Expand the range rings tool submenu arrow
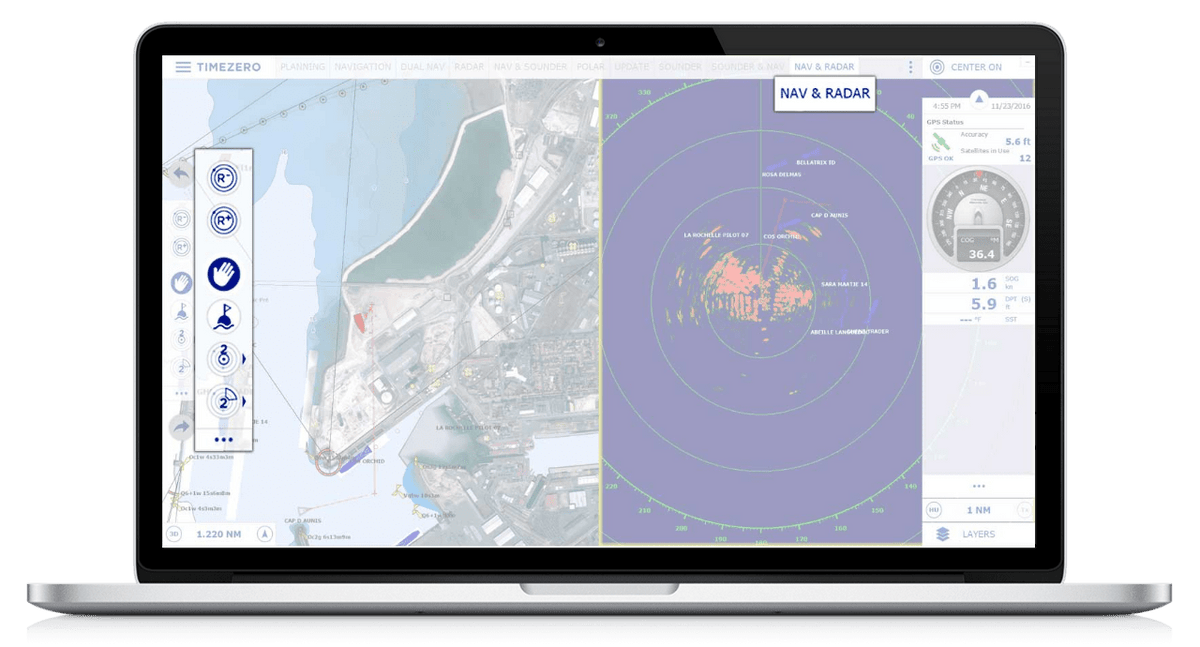The height and width of the screenshot is (647, 1200). pyautogui.click(x=245, y=359)
